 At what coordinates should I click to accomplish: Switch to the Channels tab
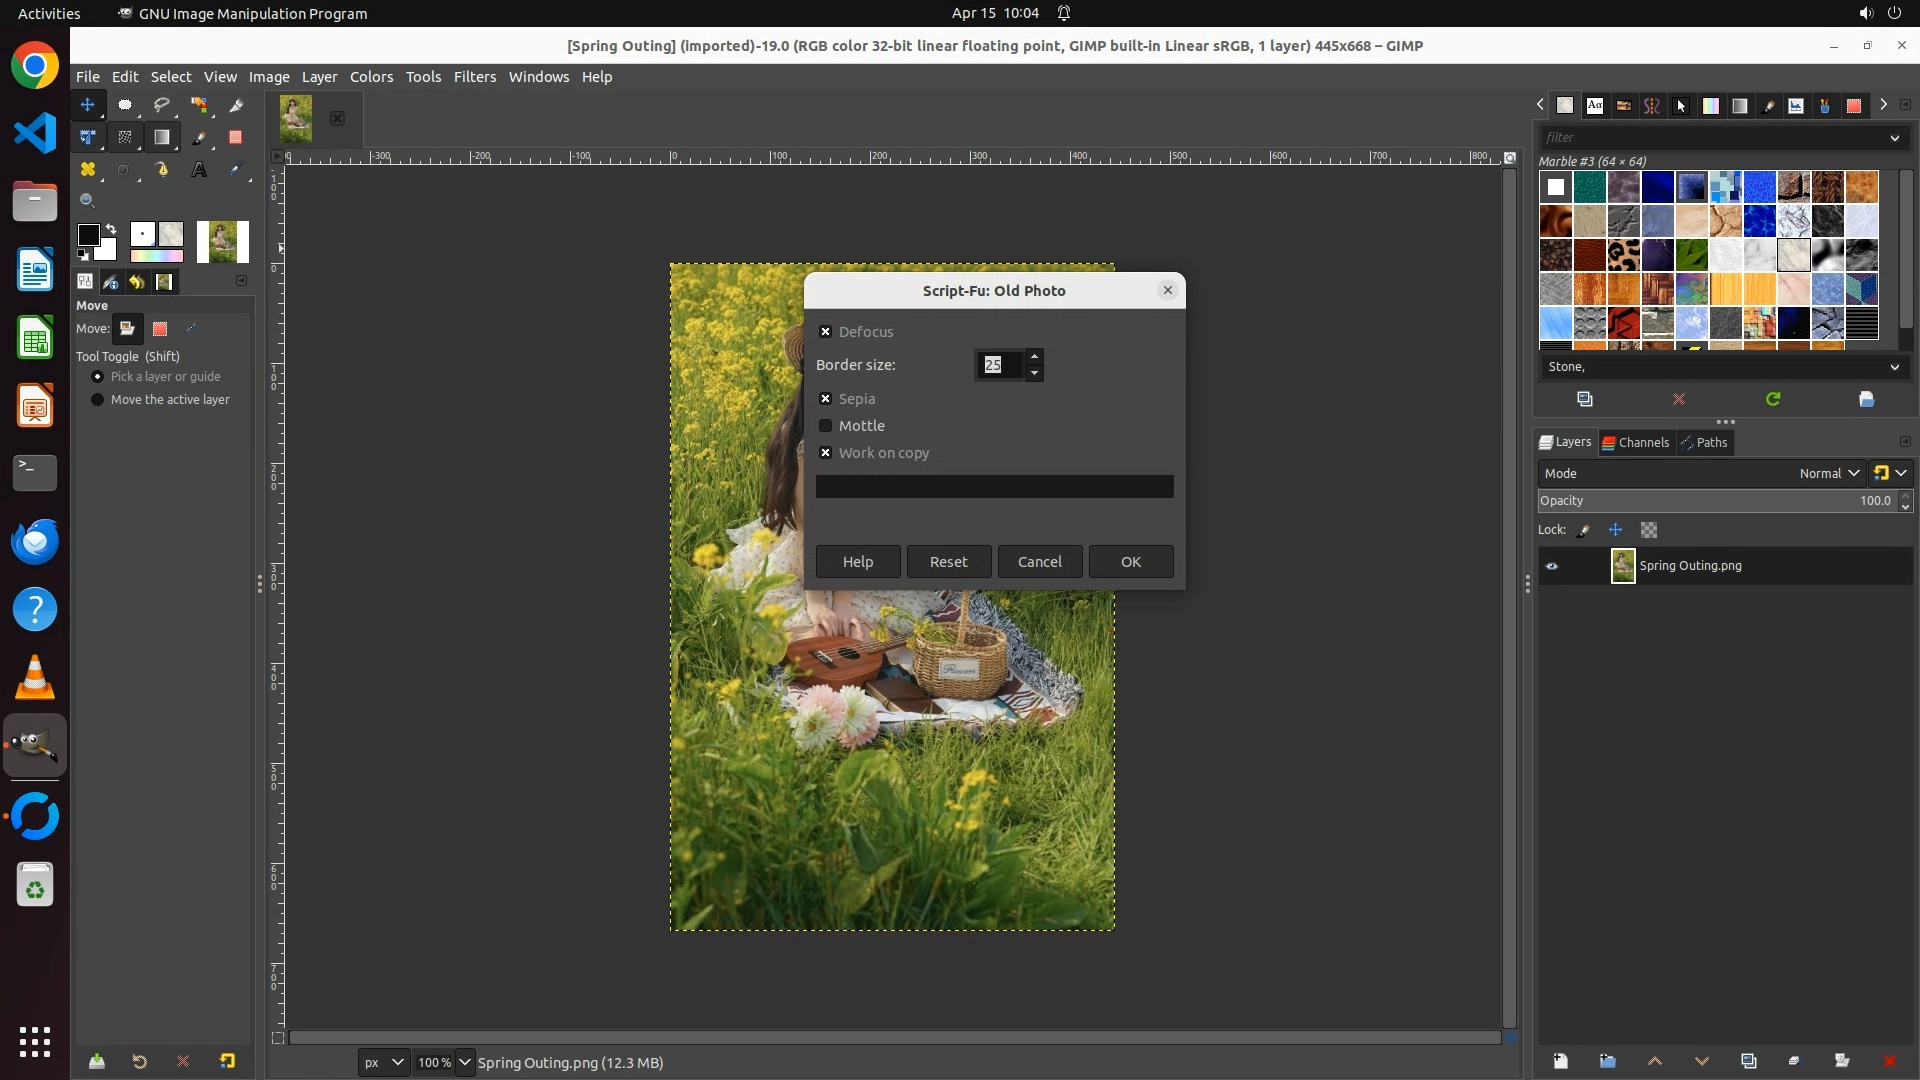click(x=1636, y=442)
